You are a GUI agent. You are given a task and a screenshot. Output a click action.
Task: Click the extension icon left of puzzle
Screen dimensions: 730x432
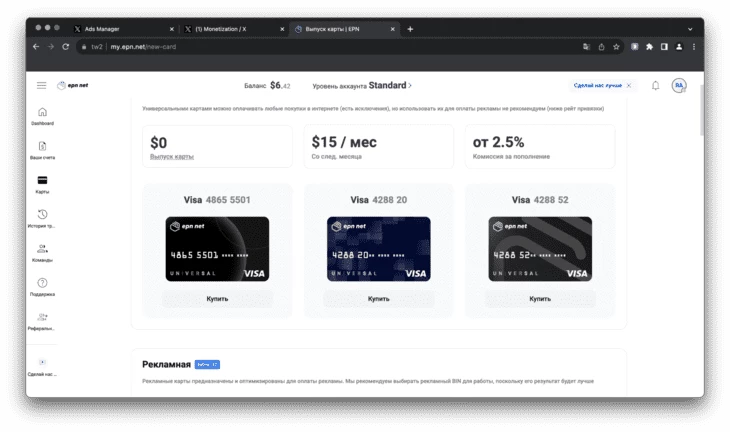point(635,47)
